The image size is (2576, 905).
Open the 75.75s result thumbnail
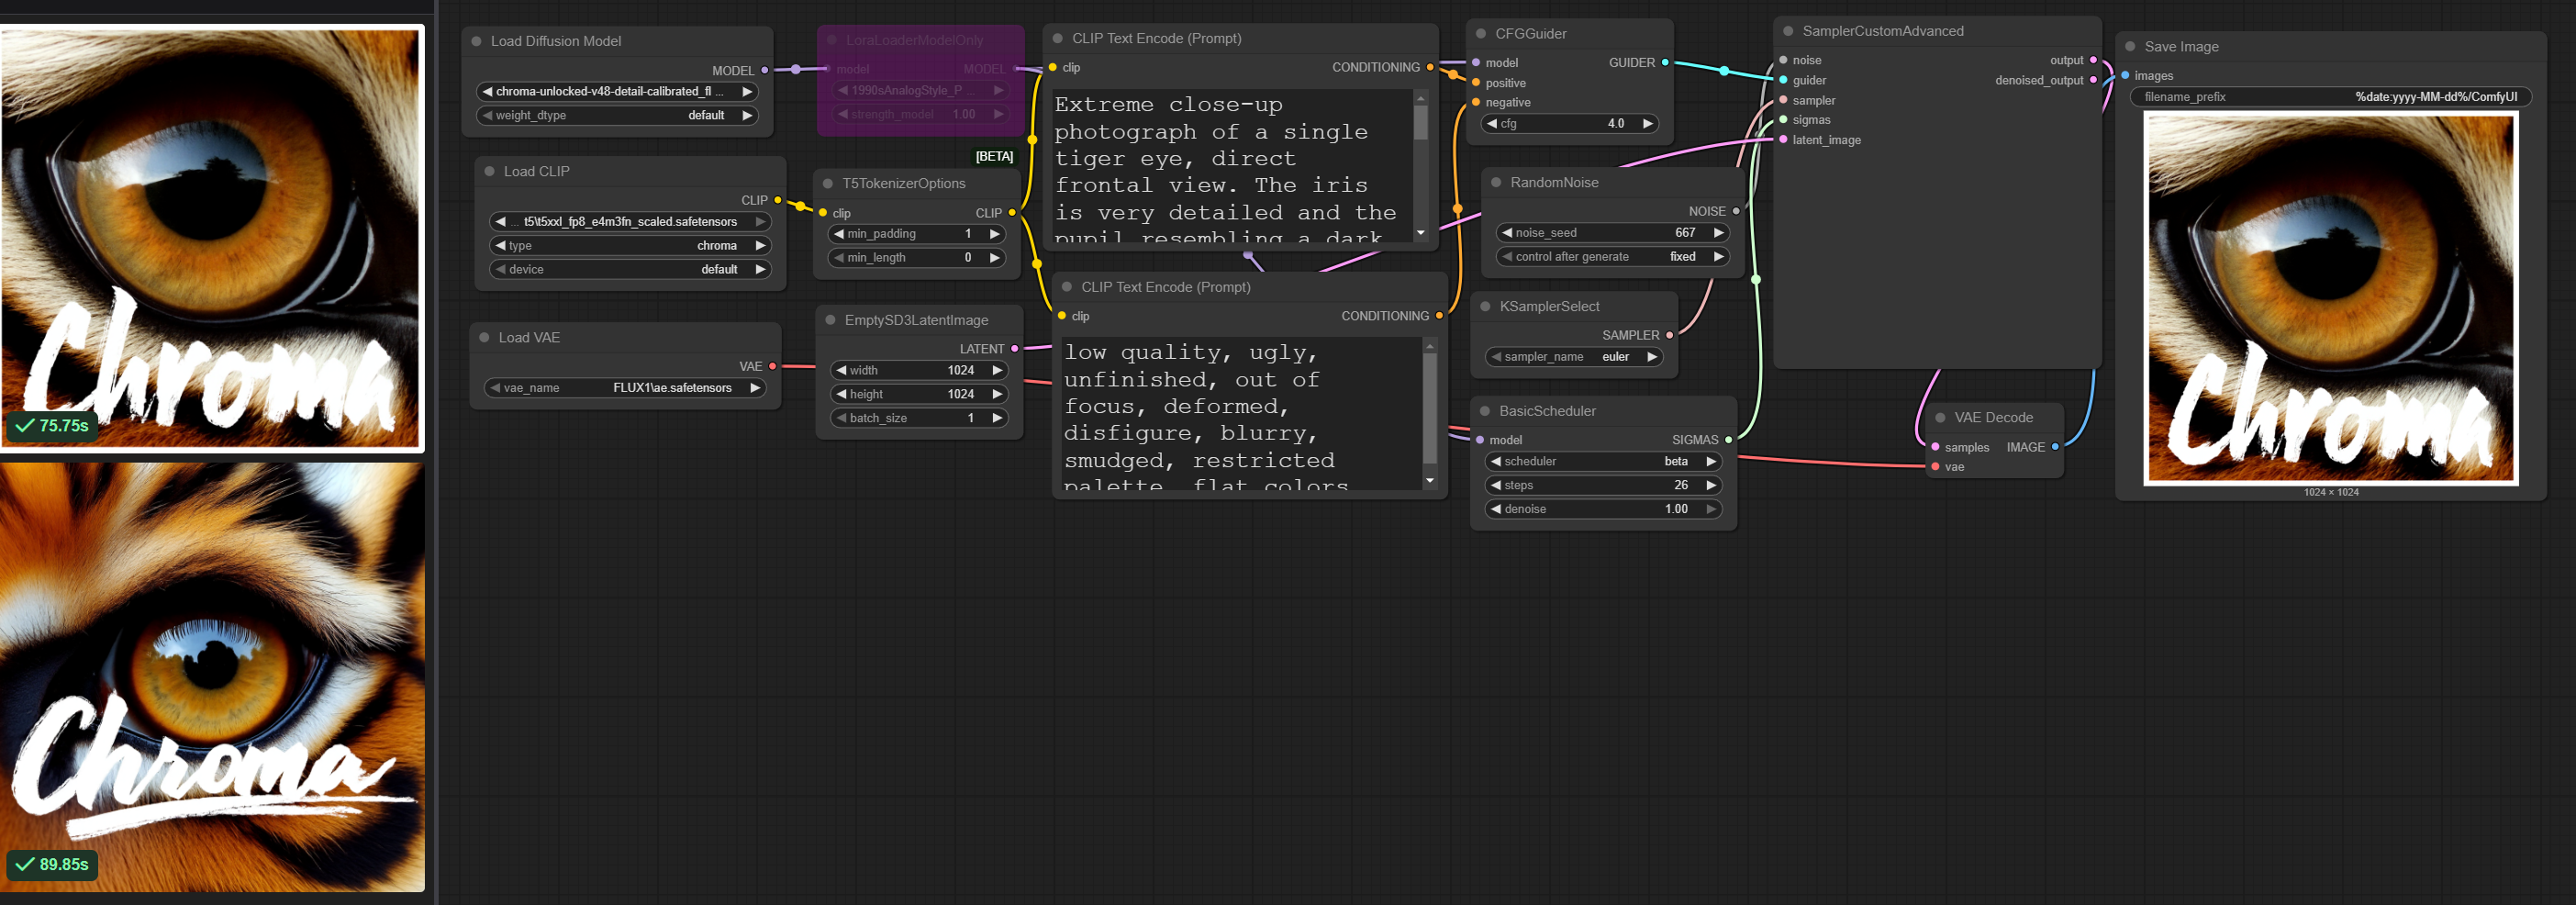pos(212,238)
